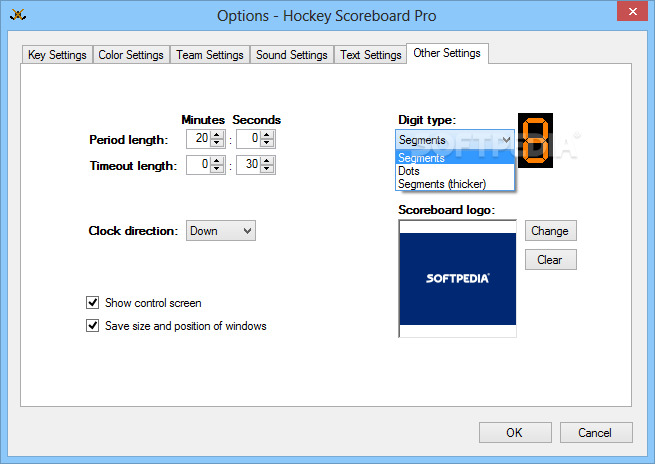Open the Color Settings tab
The height and width of the screenshot is (464, 655).
point(131,55)
